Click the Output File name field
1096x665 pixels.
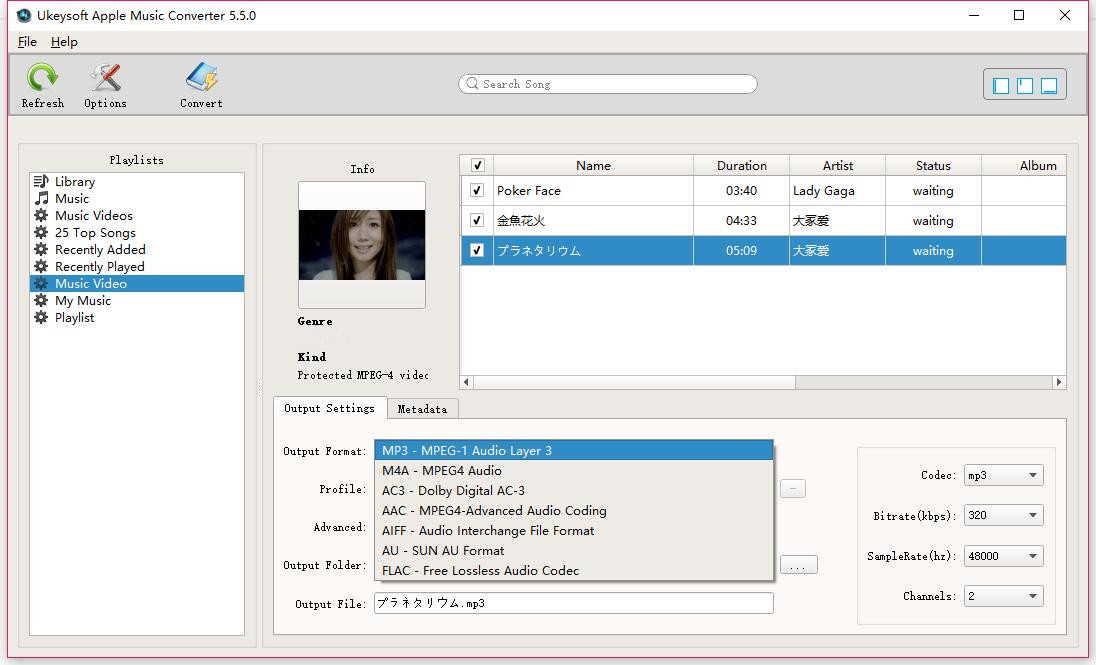click(x=574, y=603)
